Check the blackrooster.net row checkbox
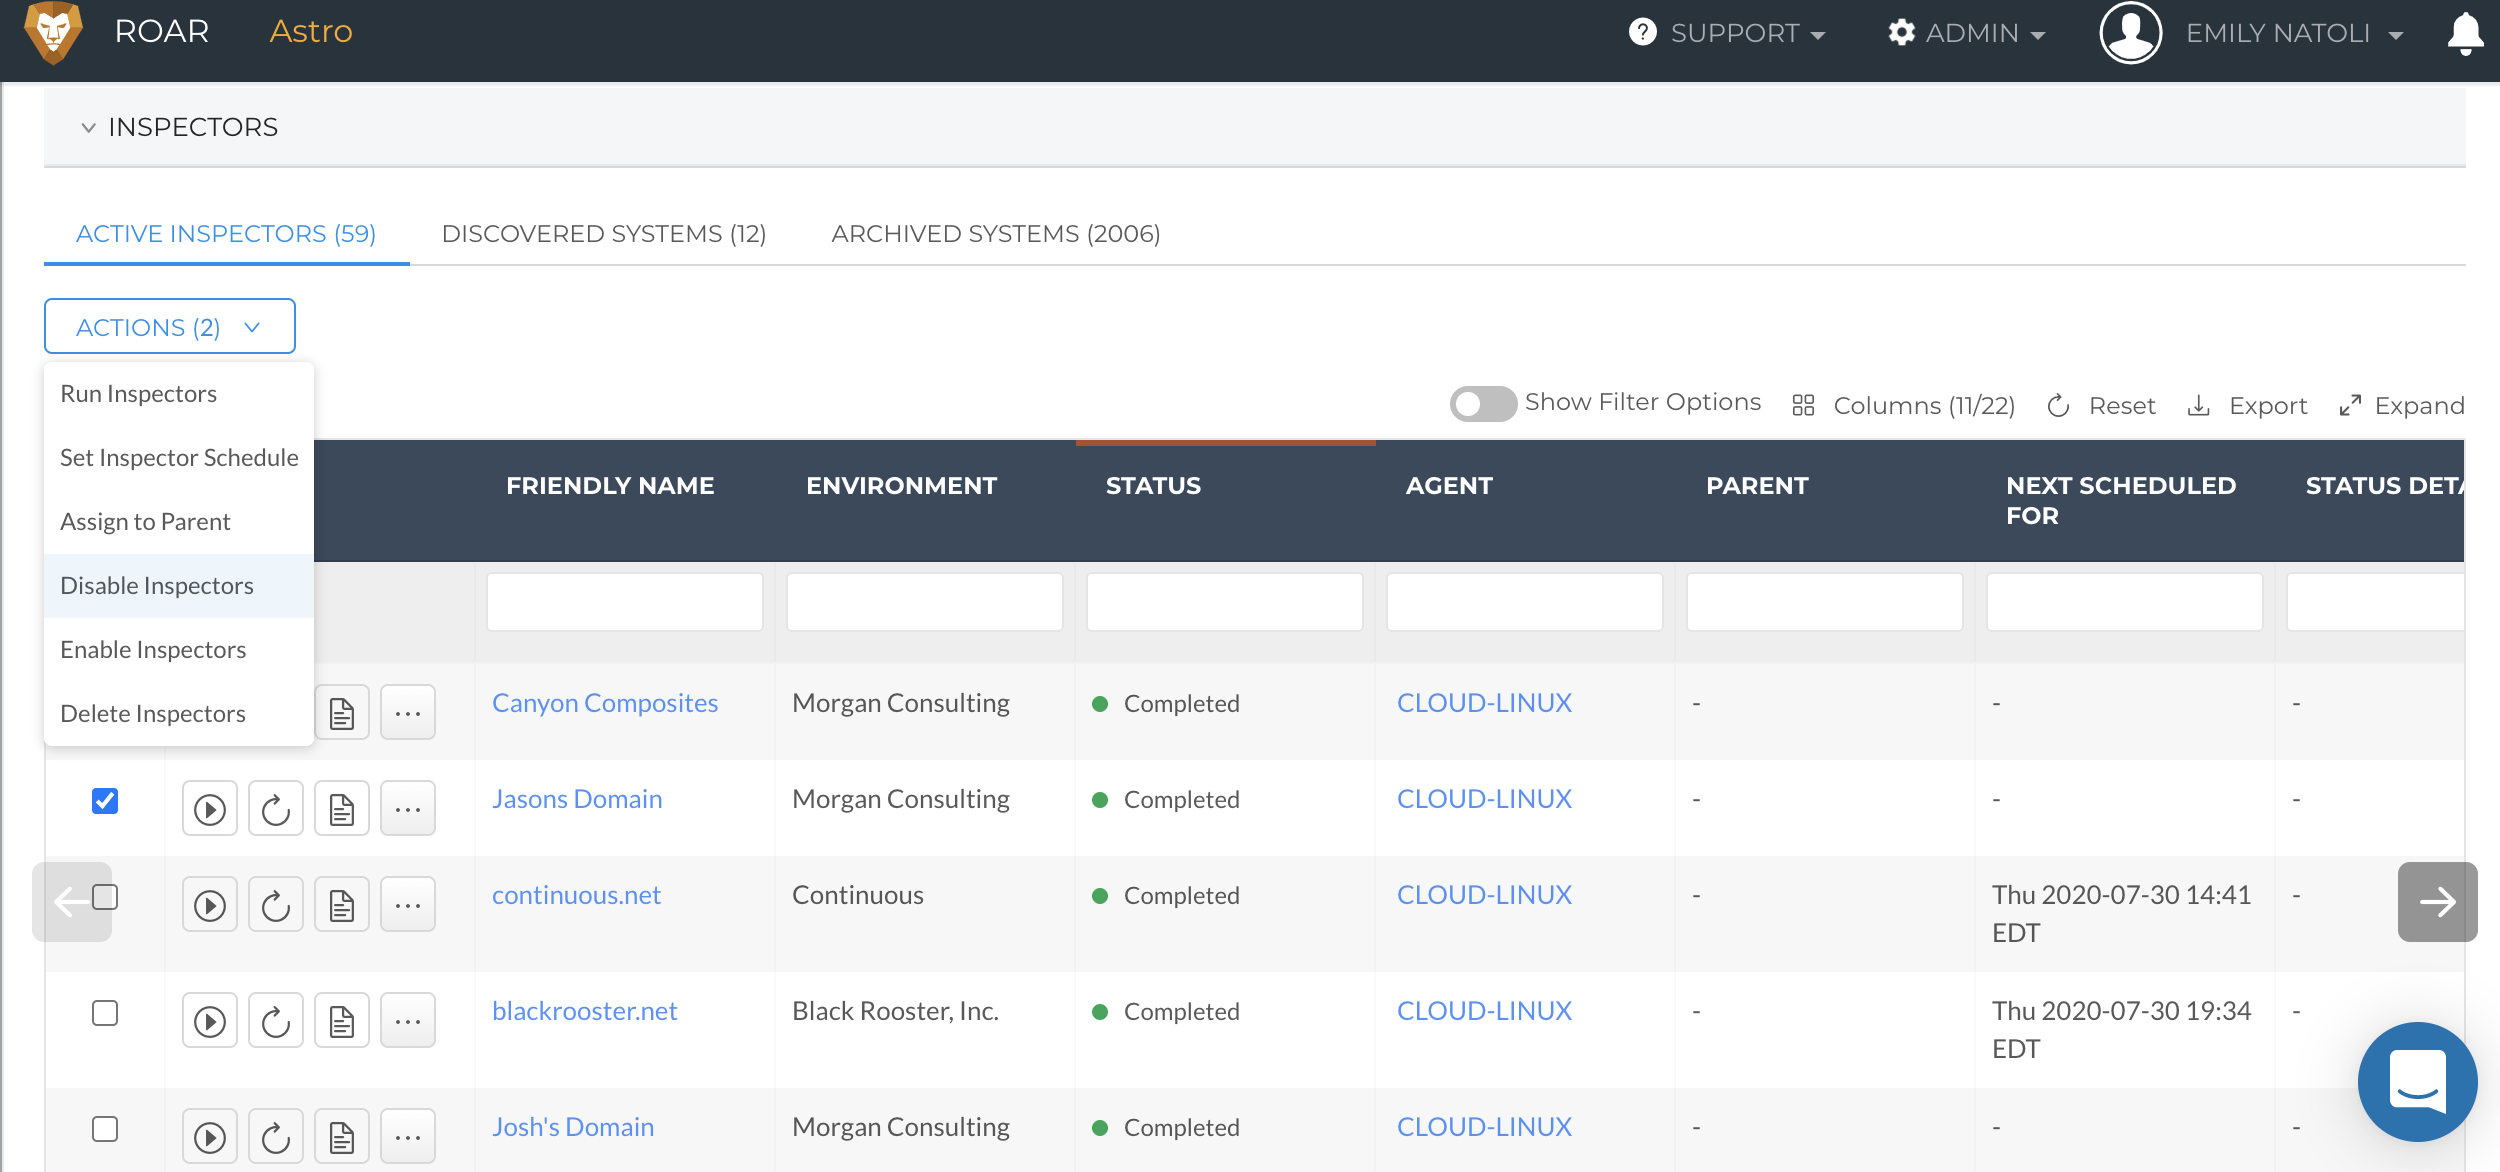The height and width of the screenshot is (1172, 2500). tap(105, 1013)
